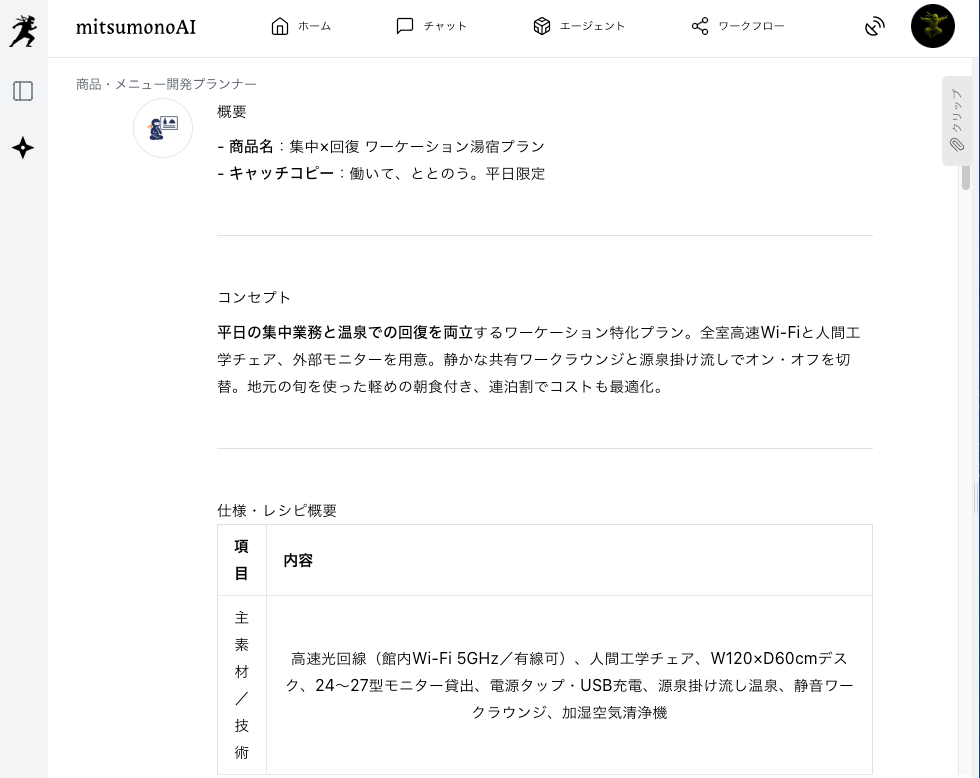Click the running ninja logo icon

[x=23, y=30]
